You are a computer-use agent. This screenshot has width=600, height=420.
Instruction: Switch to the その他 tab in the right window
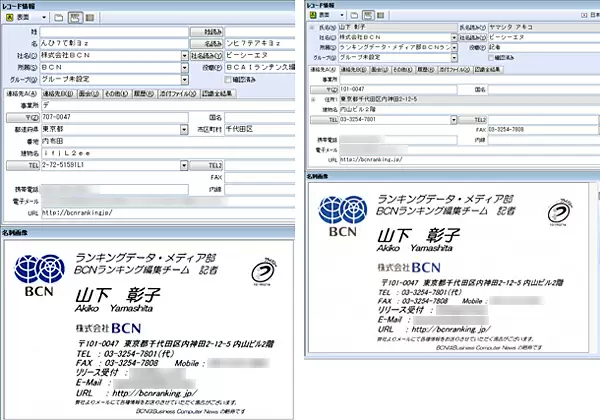coord(402,70)
